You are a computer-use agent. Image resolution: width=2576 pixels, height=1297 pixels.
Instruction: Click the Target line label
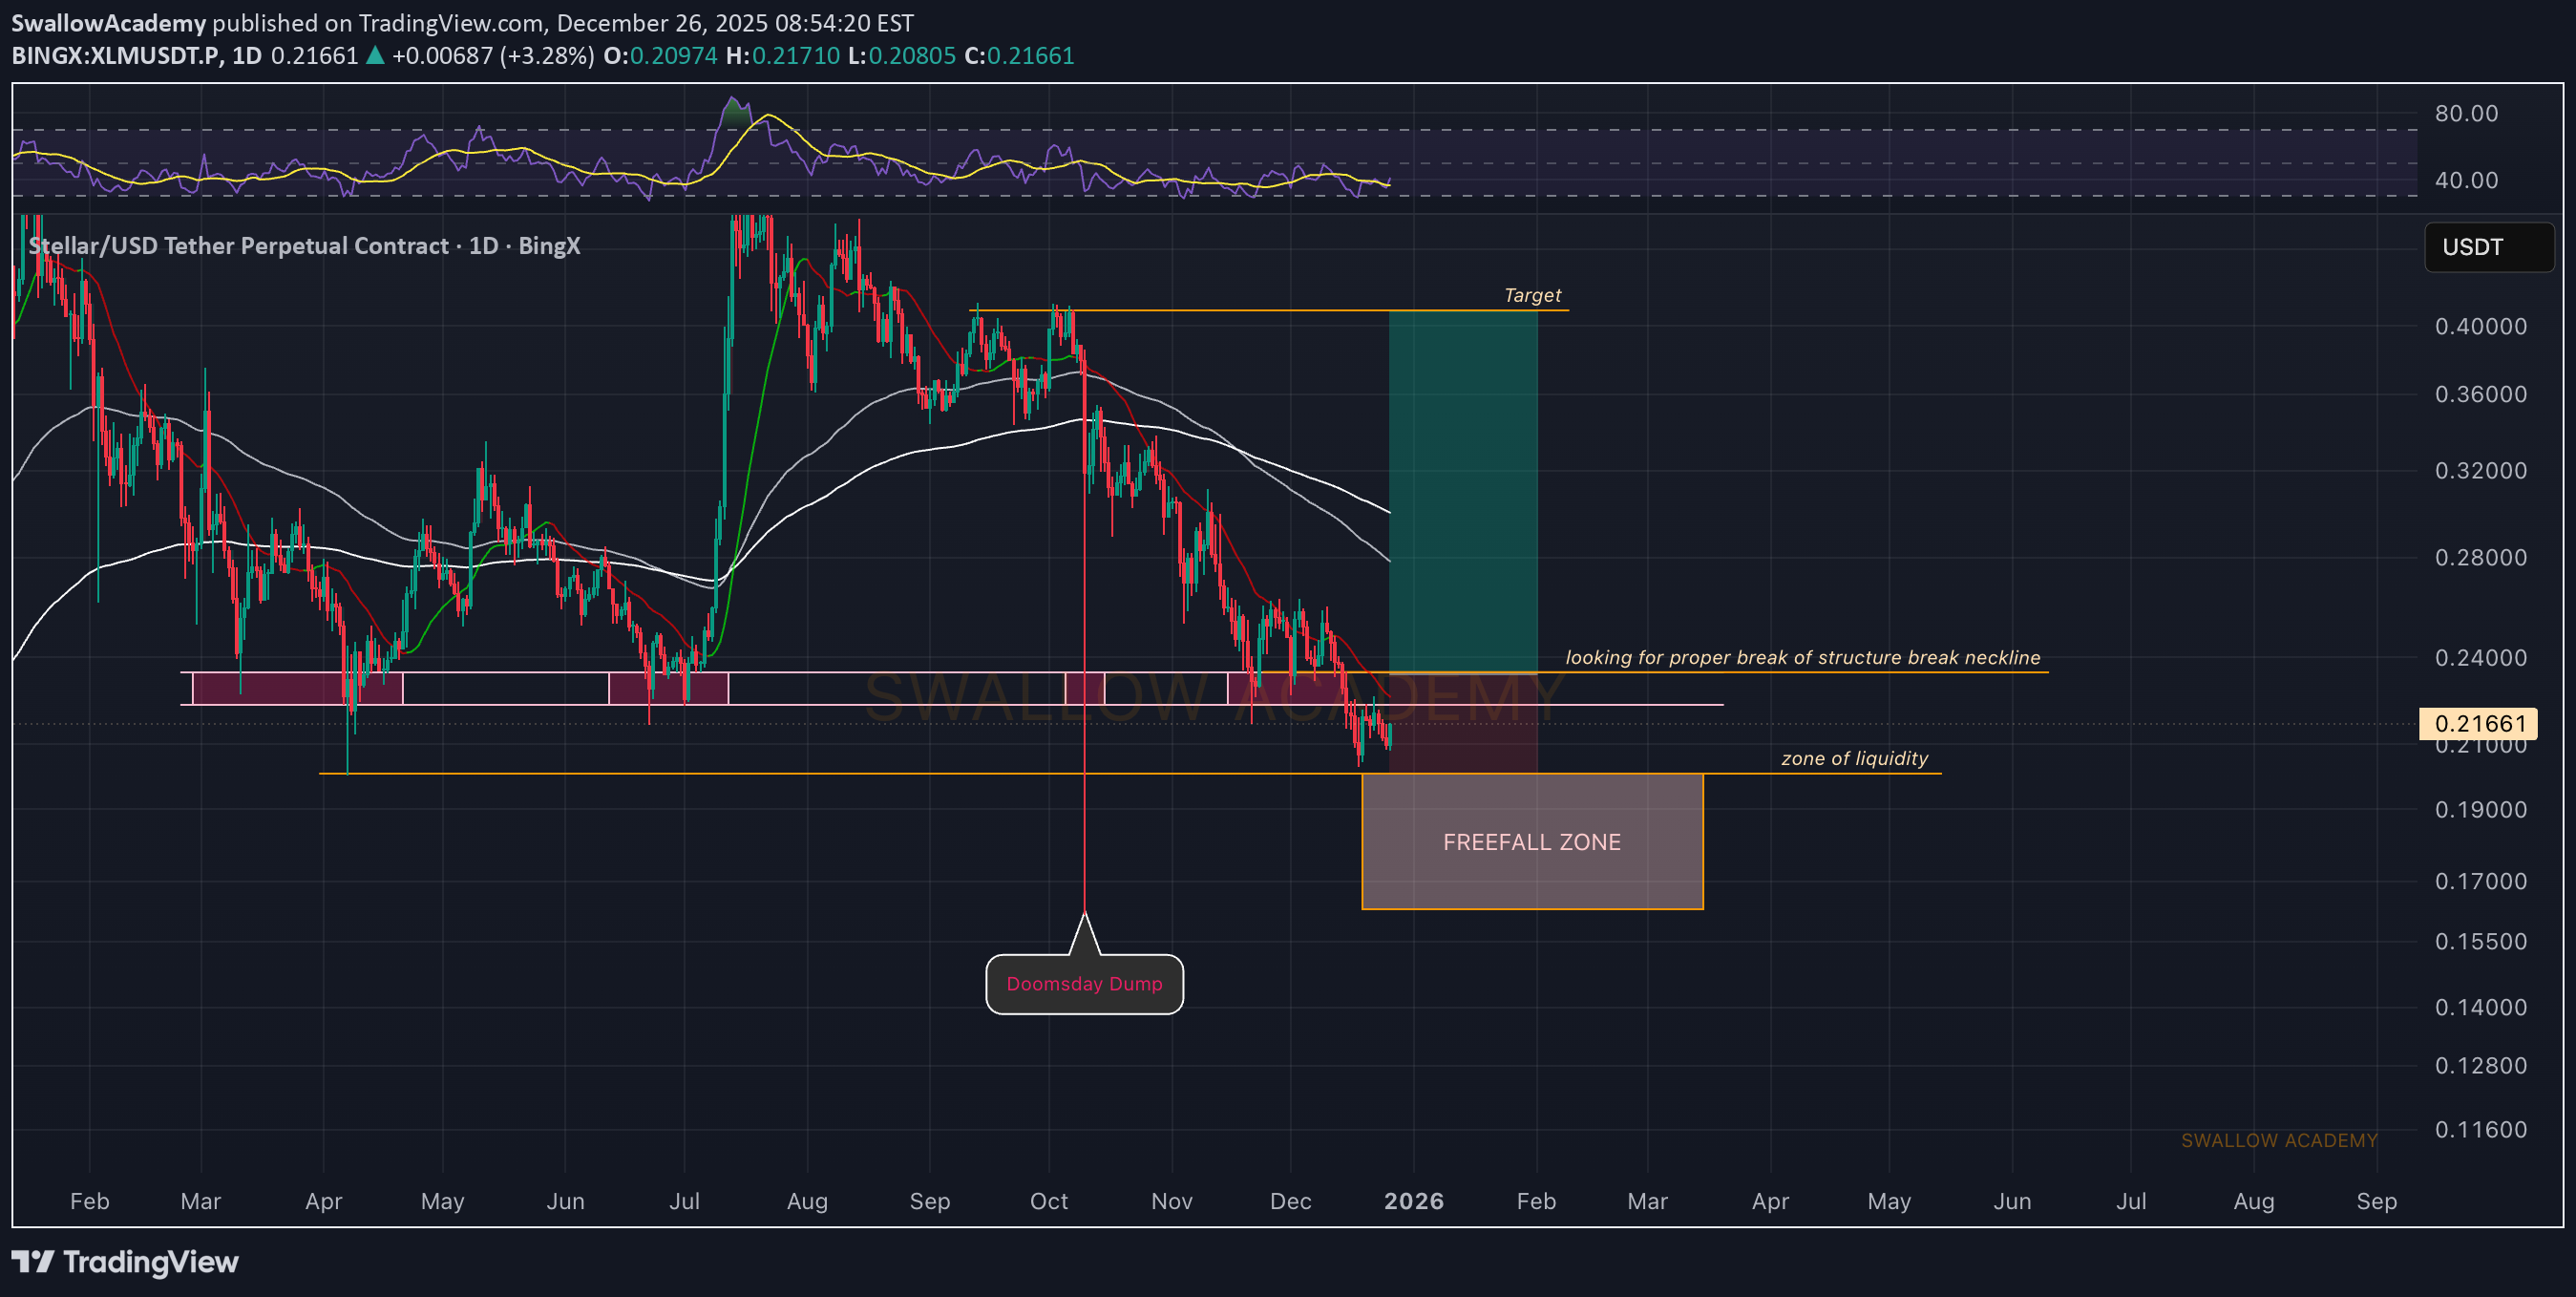click(x=1531, y=295)
